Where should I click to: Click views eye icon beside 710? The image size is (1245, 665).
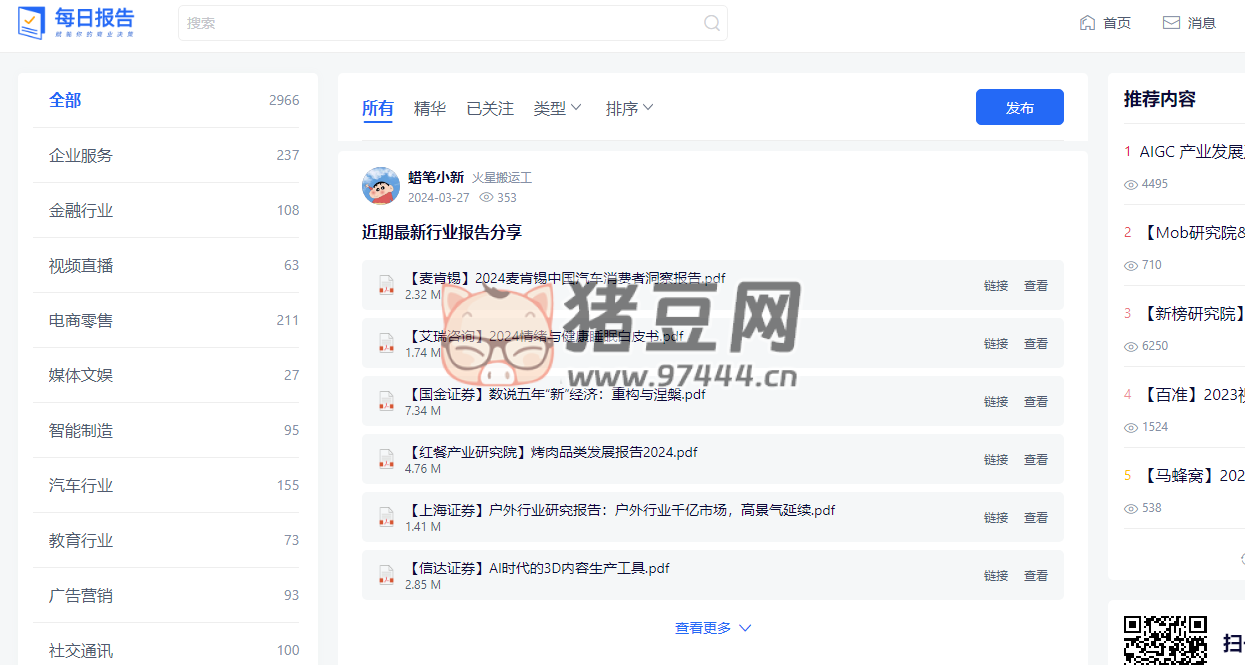tap(1131, 265)
